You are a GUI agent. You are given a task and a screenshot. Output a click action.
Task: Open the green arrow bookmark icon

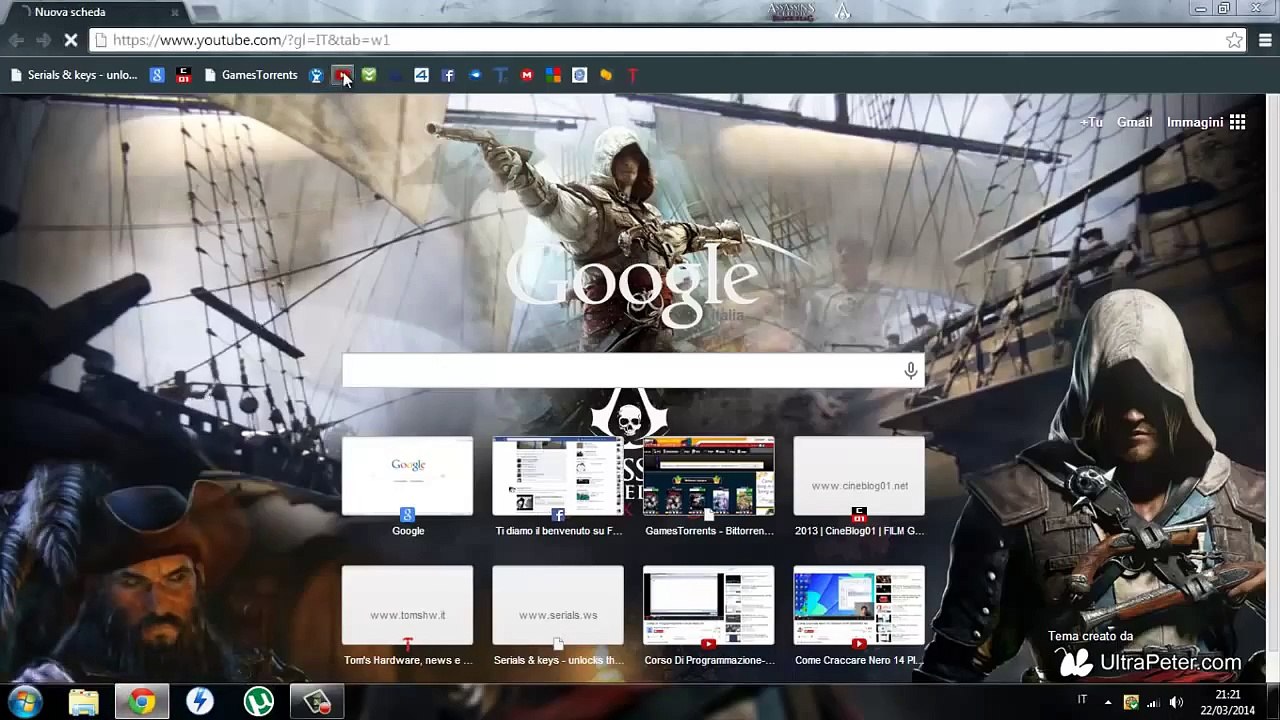pyautogui.click(x=369, y=75)
